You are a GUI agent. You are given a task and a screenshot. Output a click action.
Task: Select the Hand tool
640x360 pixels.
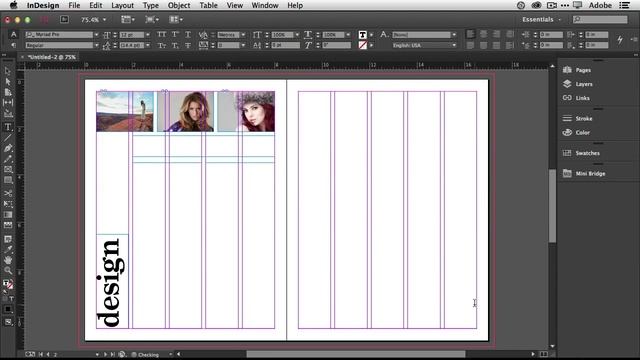[x=8, y=260]
